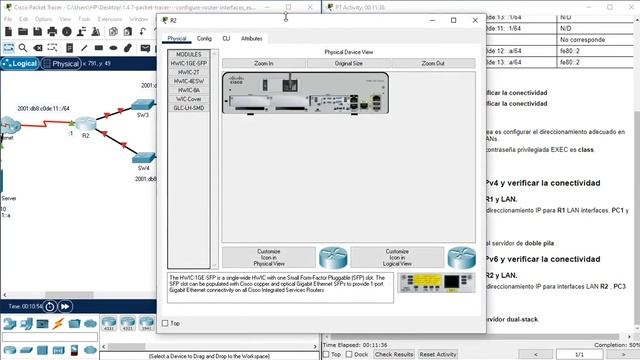This screenshot has height=360, width=640.
Task: Pick the 4331 router model
Action: coord(109,323)
